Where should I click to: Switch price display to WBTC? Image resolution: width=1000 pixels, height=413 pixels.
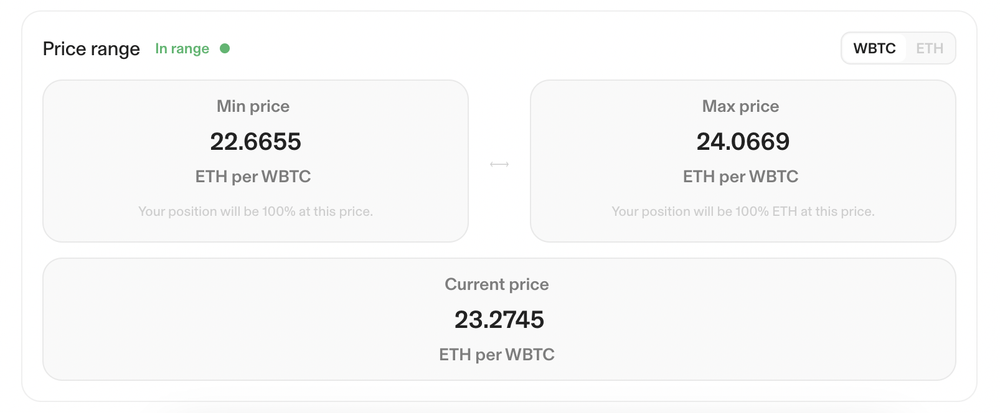tap(874, 48)
